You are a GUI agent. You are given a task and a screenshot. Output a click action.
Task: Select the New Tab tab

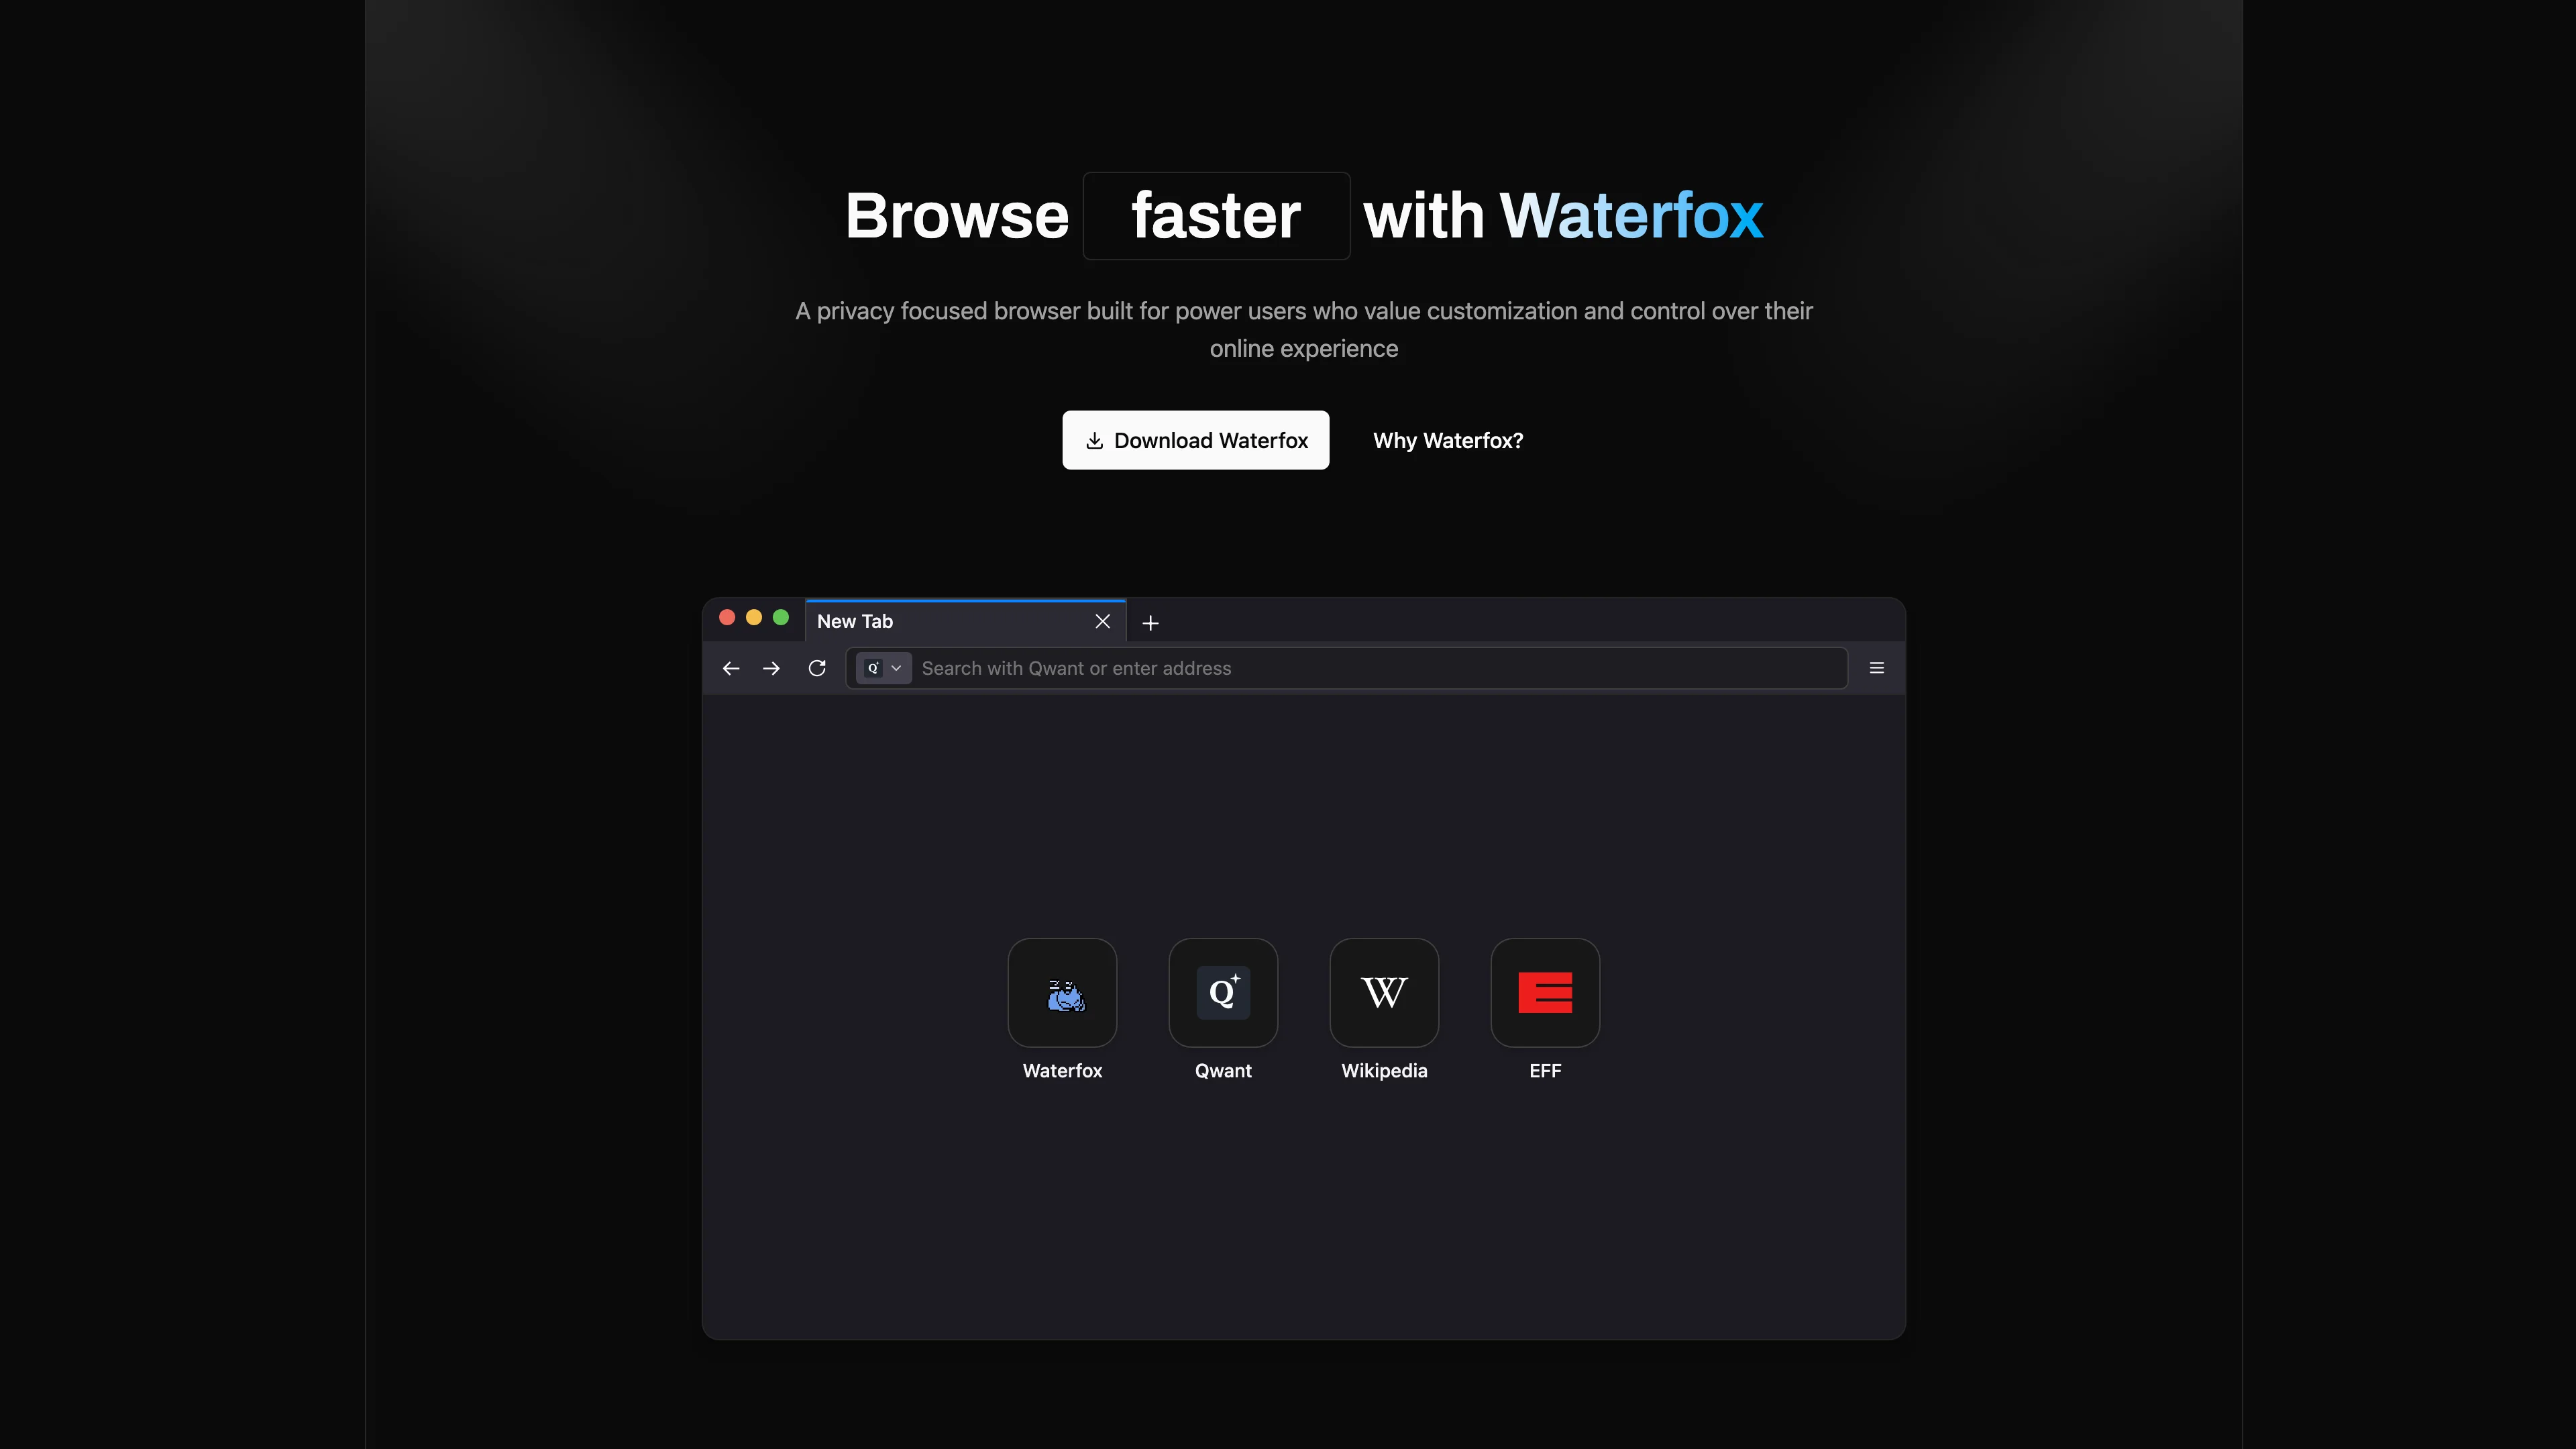(966, 621)
